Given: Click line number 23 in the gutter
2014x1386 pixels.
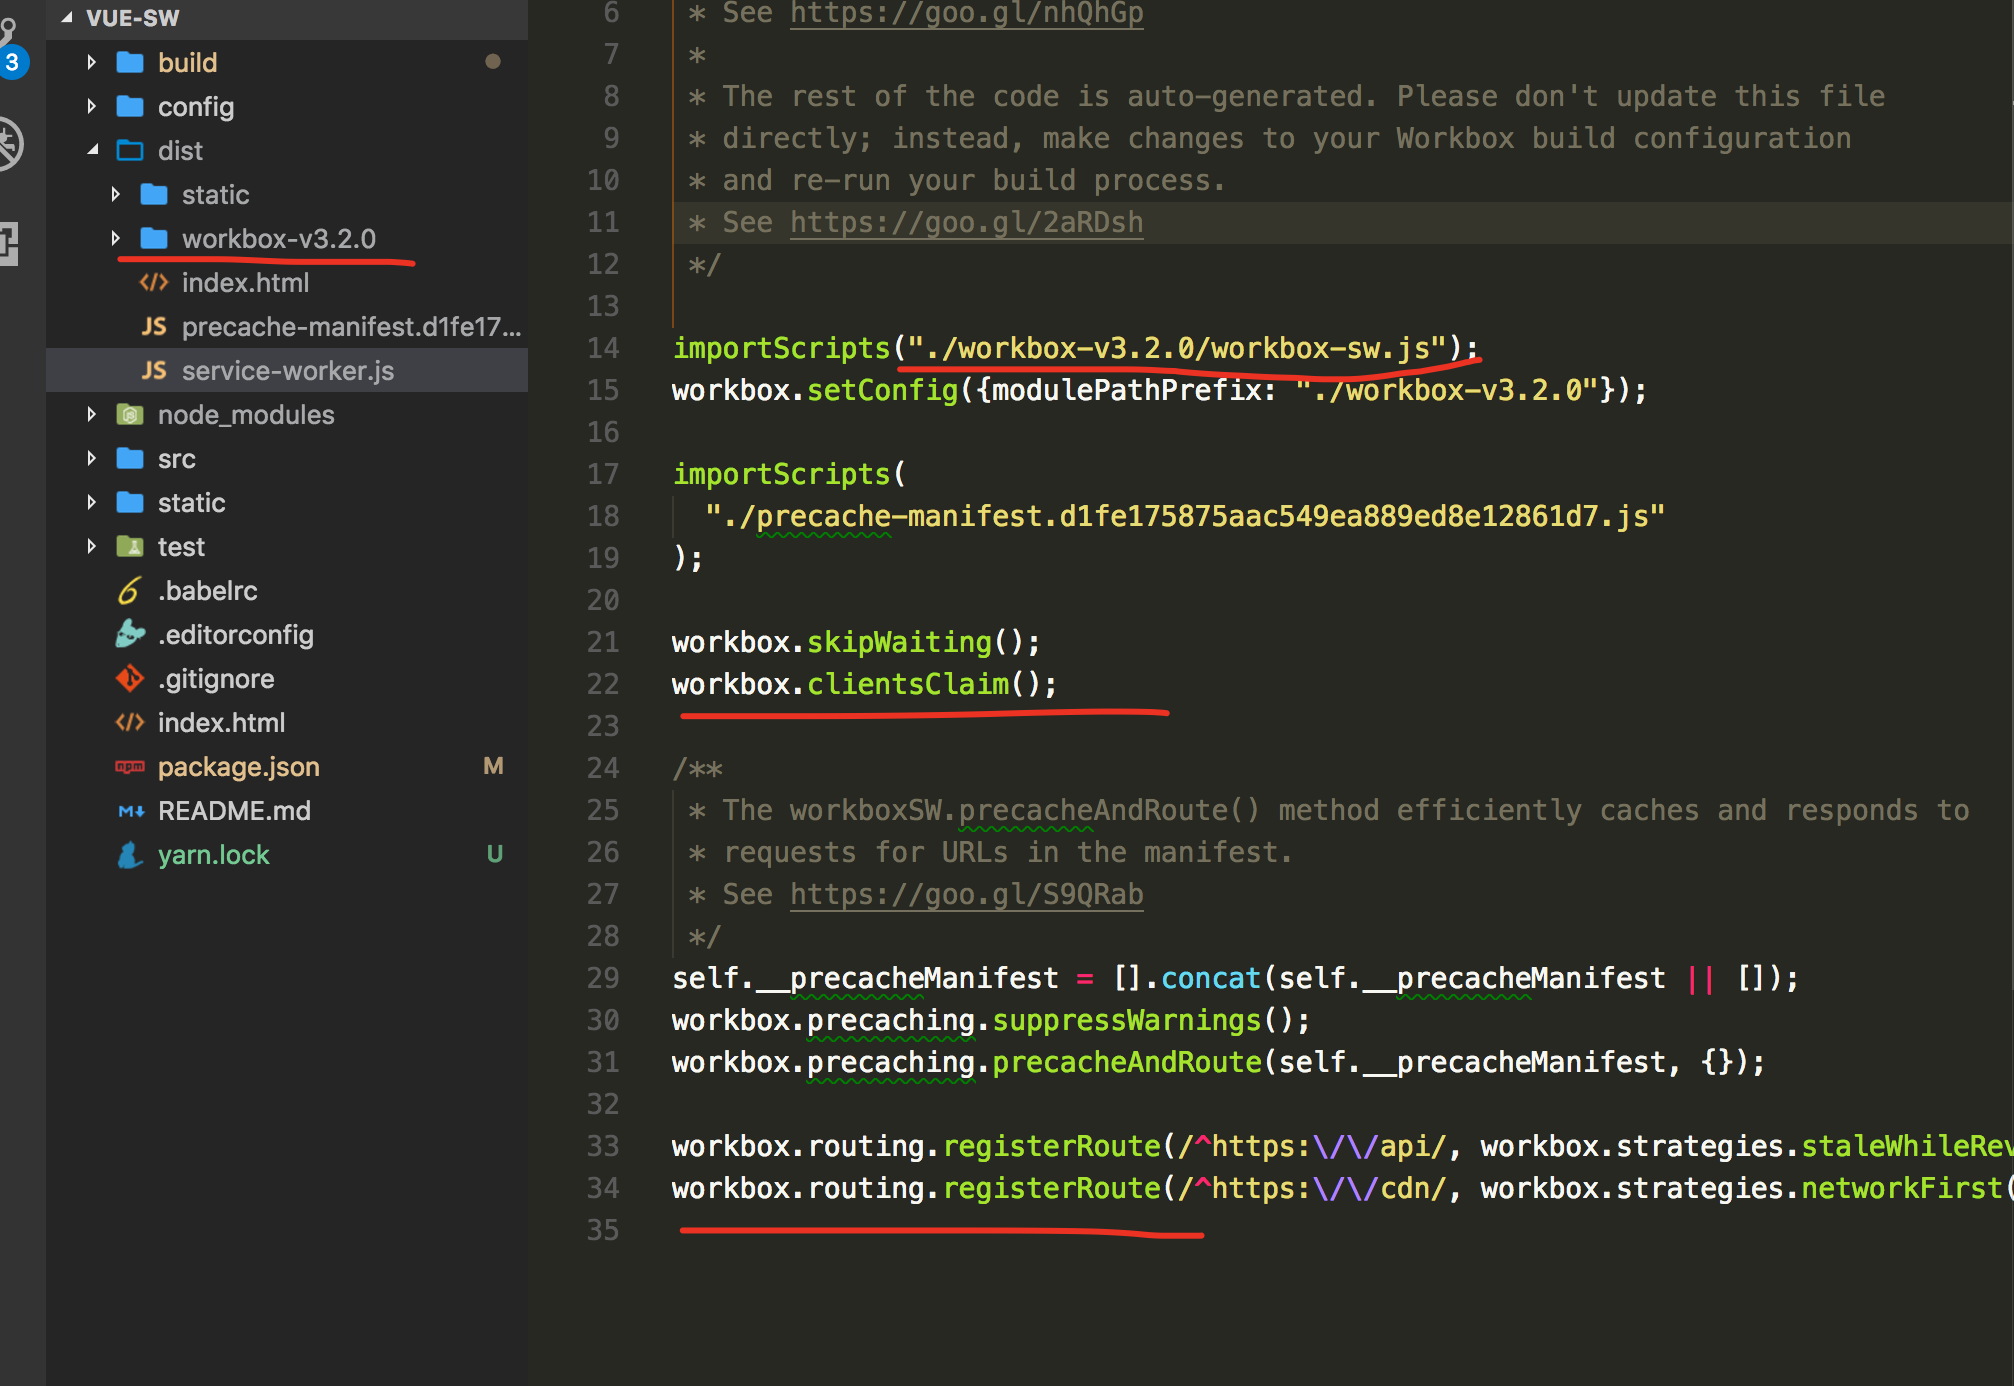Looking at the screenshot, I should (x=603, y=726).
